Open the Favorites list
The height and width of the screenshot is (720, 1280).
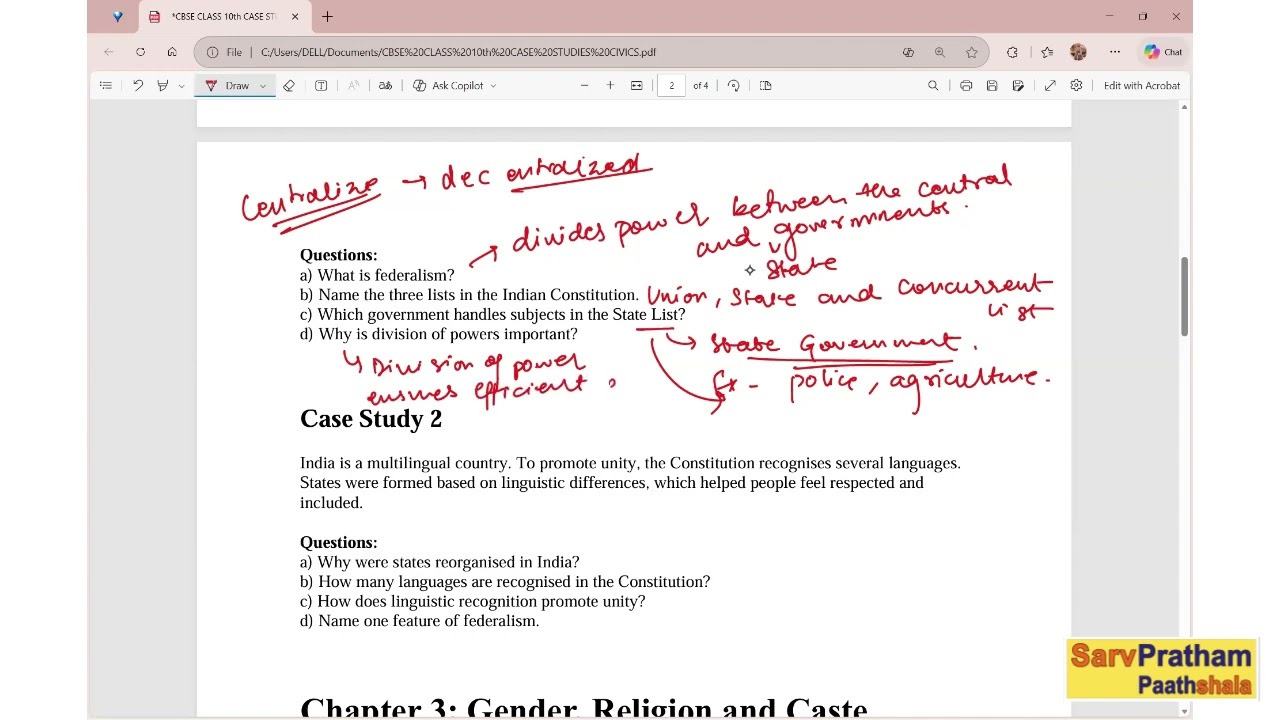pyautogui.click(x=1047, y=52)
